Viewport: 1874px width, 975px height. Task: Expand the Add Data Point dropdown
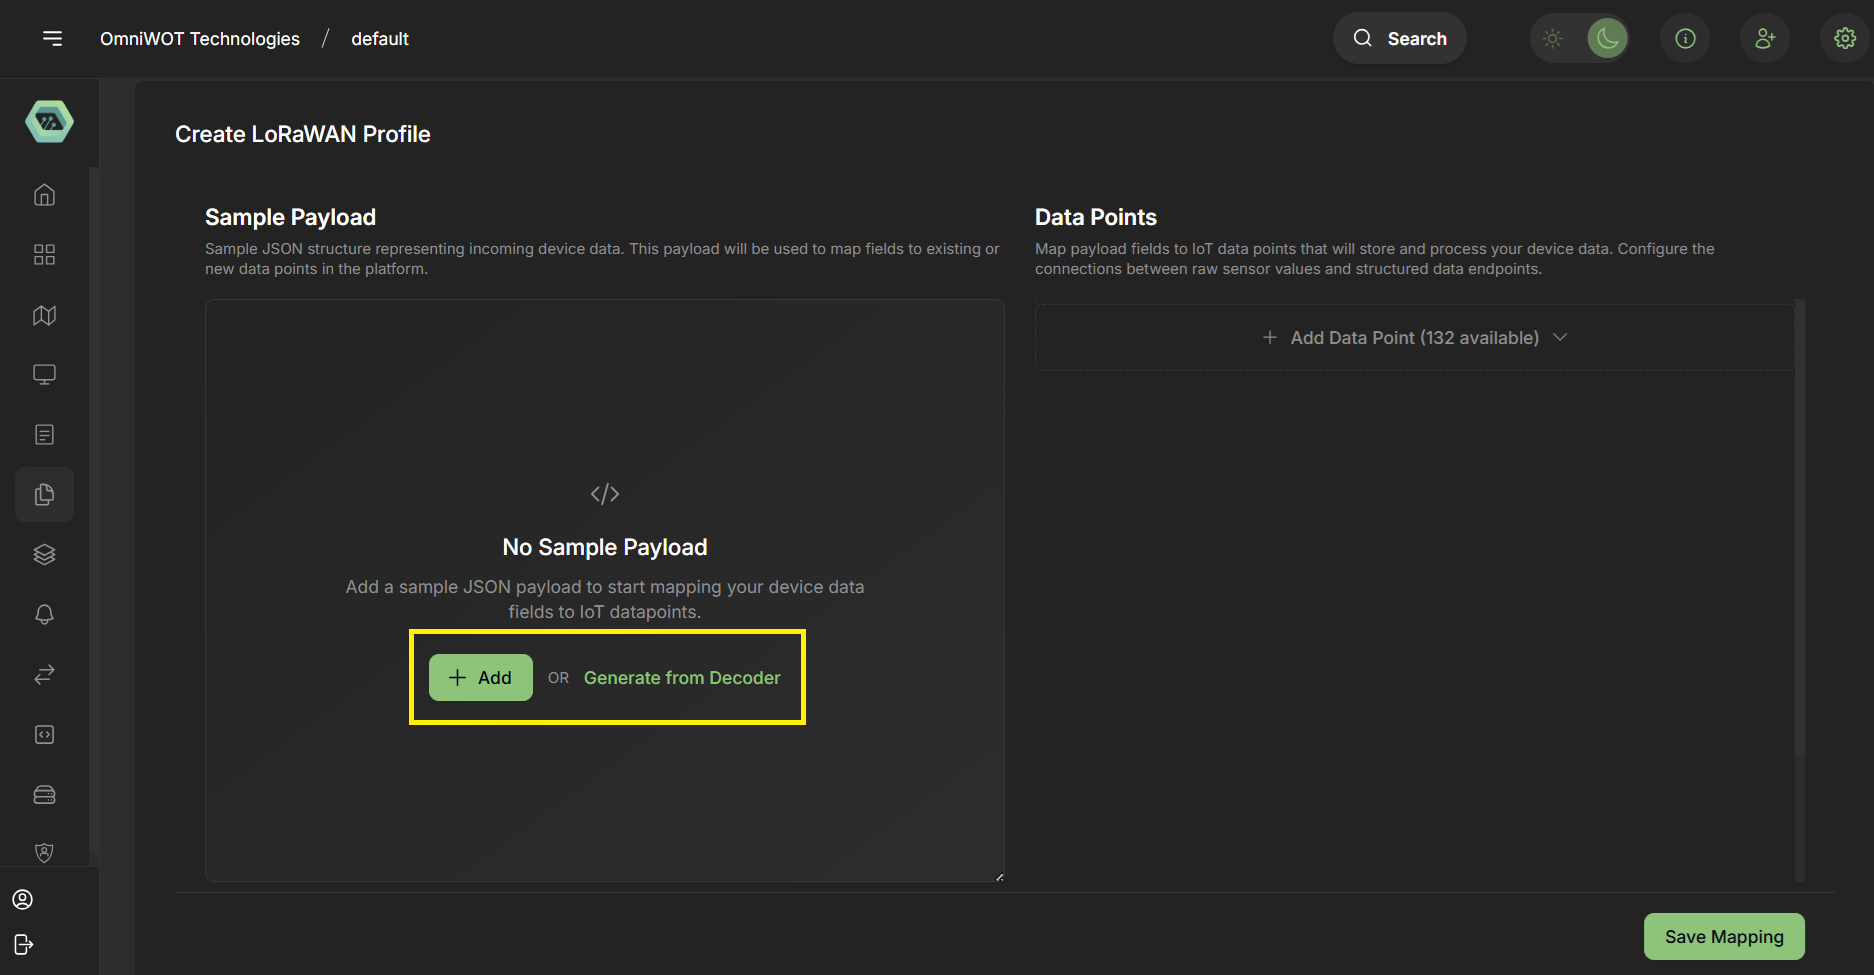coord(1413,337)
